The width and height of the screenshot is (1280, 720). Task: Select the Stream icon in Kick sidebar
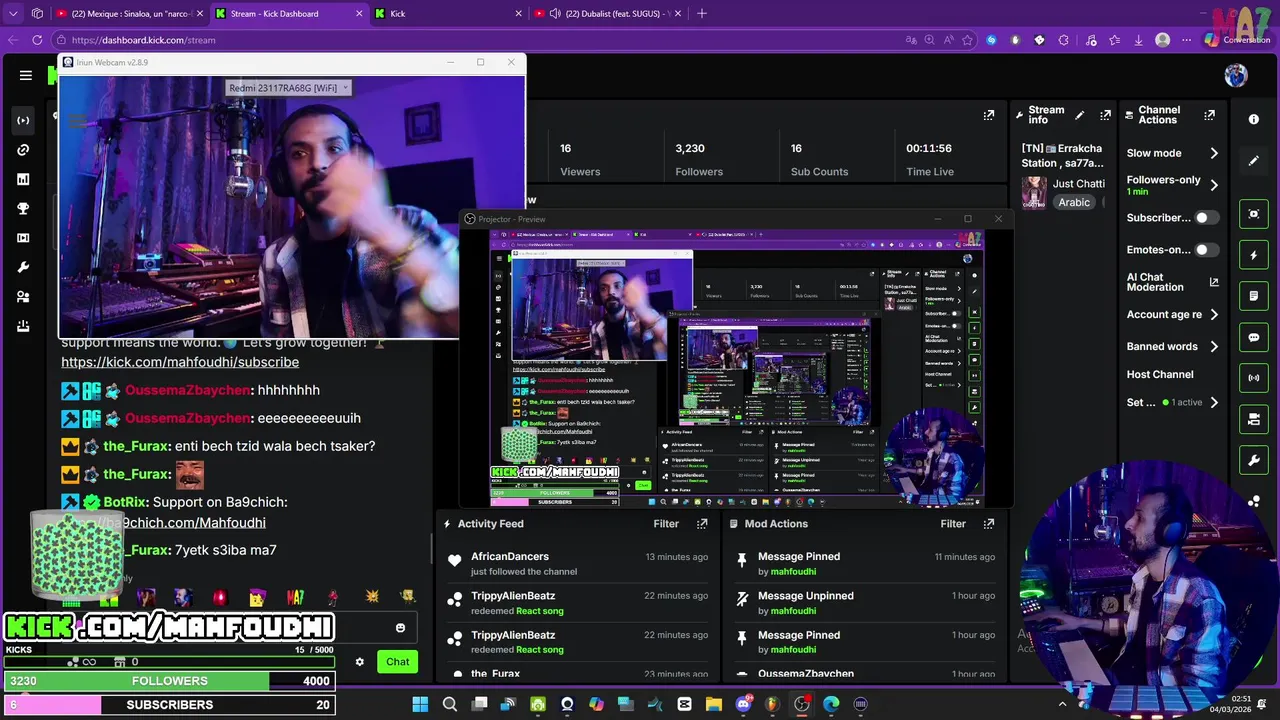23,120
